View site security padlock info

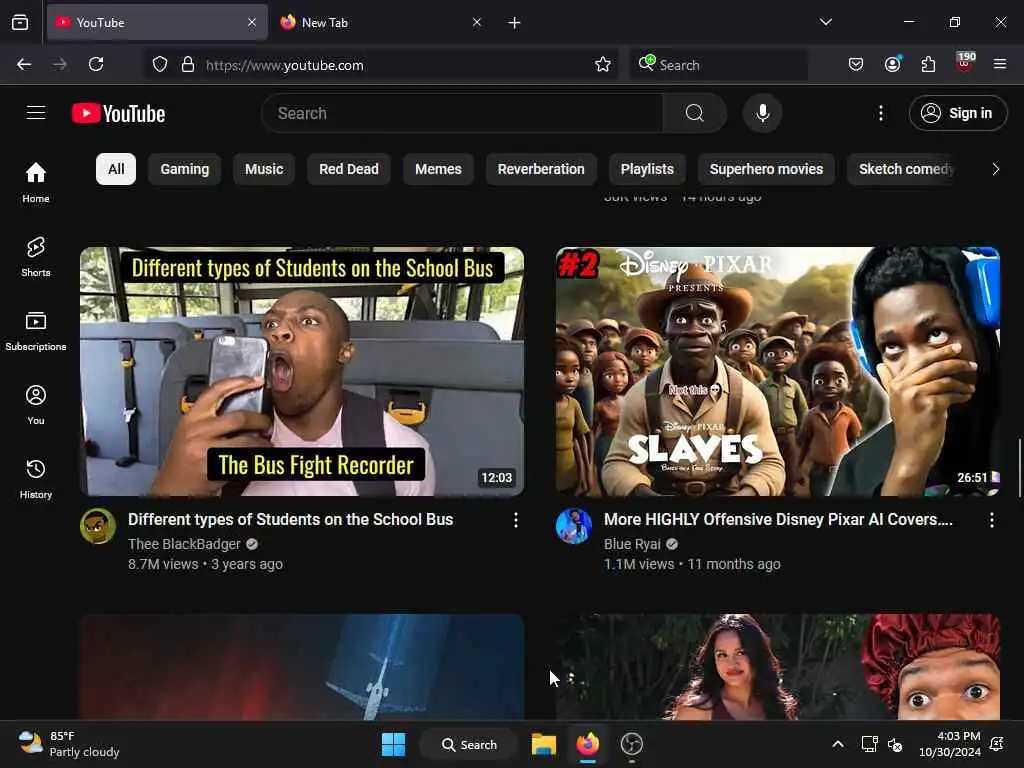tap(188, 64)
